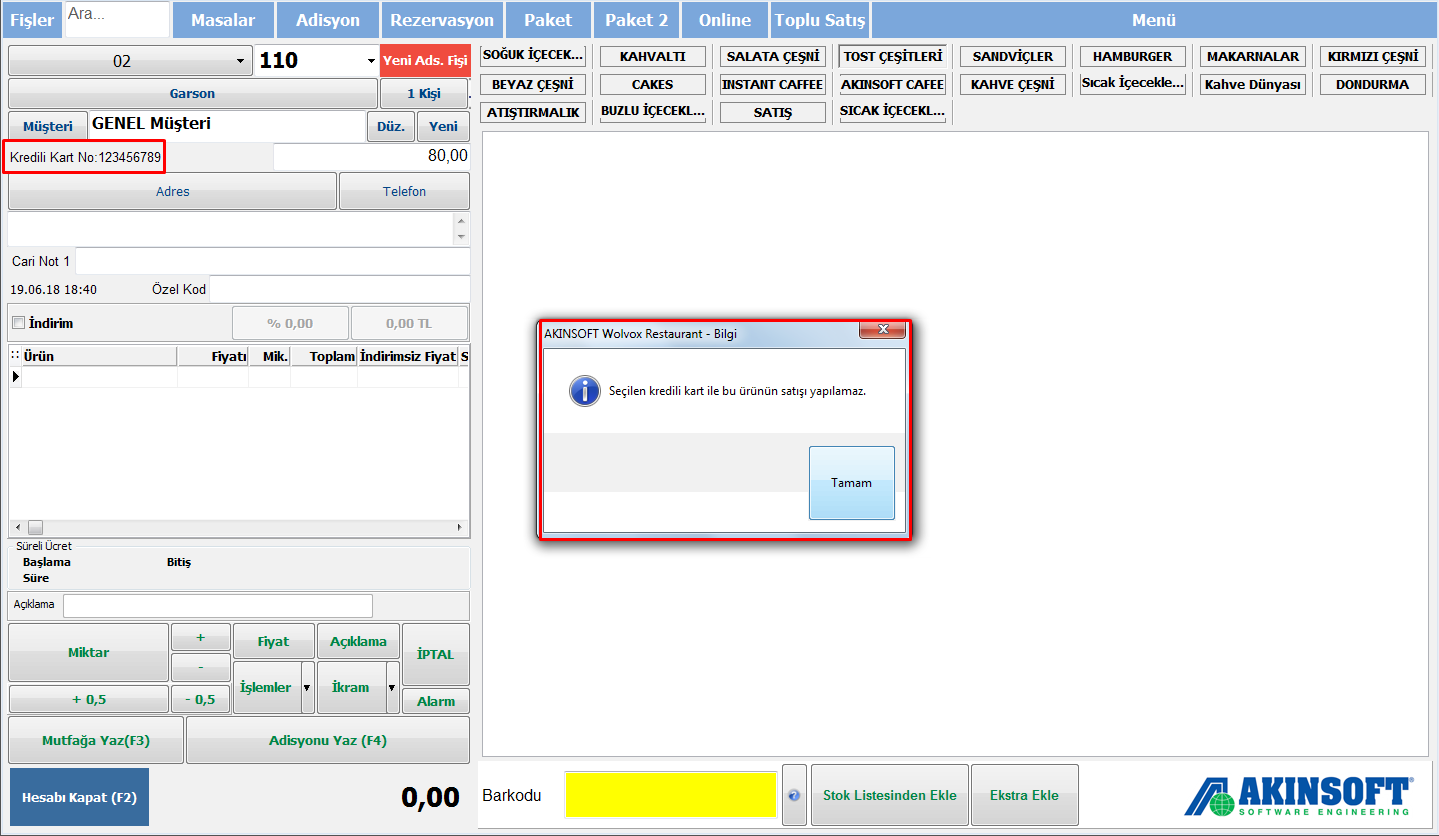Click the yellow Barkodu input field
Image resolution: width=1439 pixels, height=836 pixels.
click(670, 795)
